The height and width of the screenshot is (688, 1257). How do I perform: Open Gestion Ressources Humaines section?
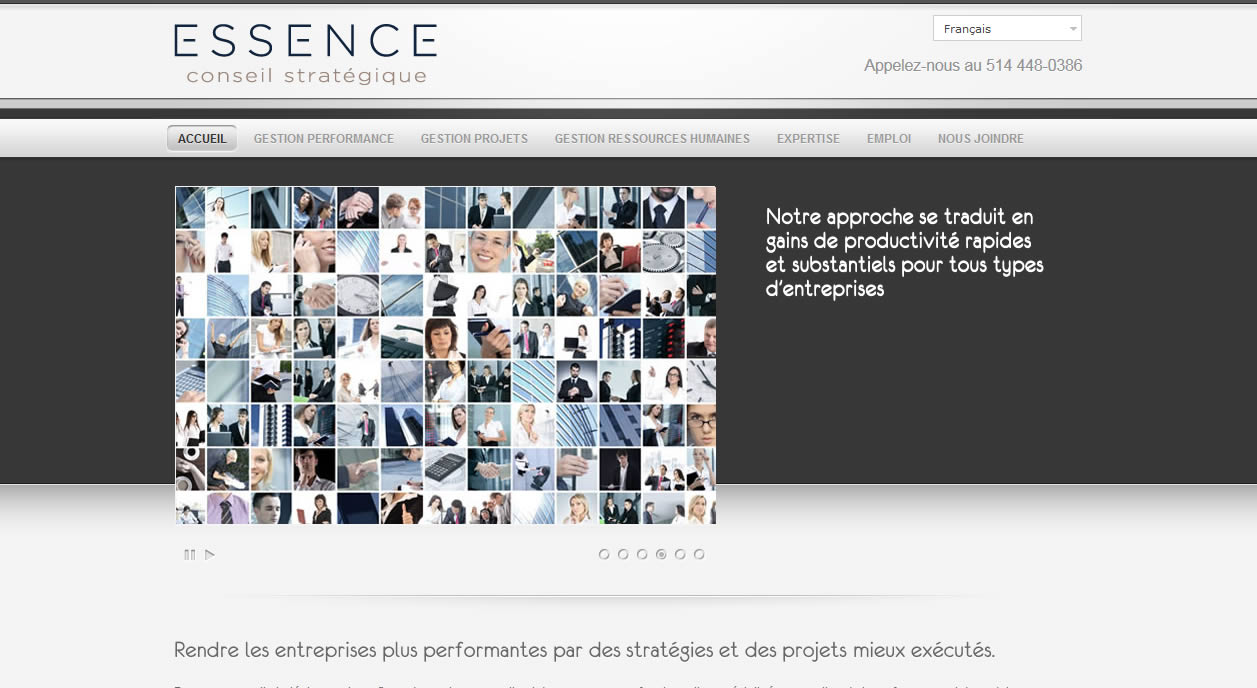(652, 139)
